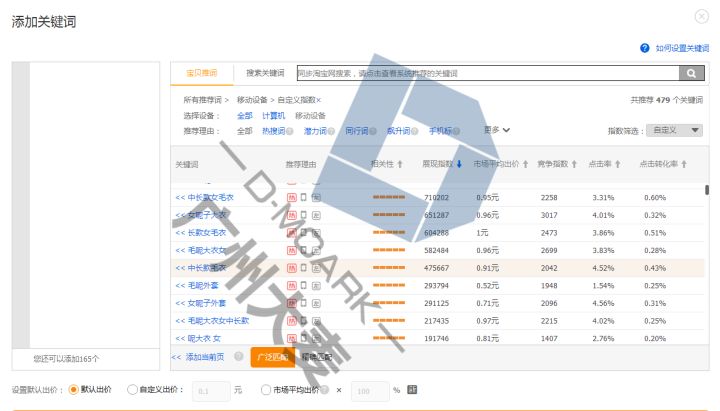Filter reasons by 飙升词
This screenshot has height=411, width=720.
point(398,131)
